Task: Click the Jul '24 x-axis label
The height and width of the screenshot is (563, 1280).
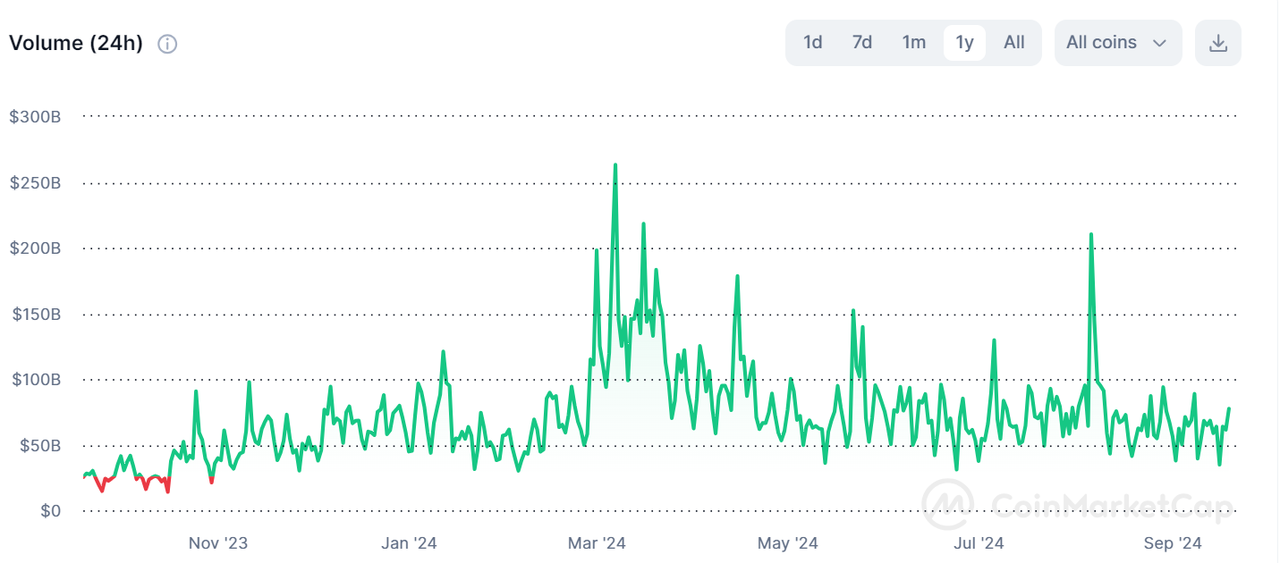Action: coord(979,543)
